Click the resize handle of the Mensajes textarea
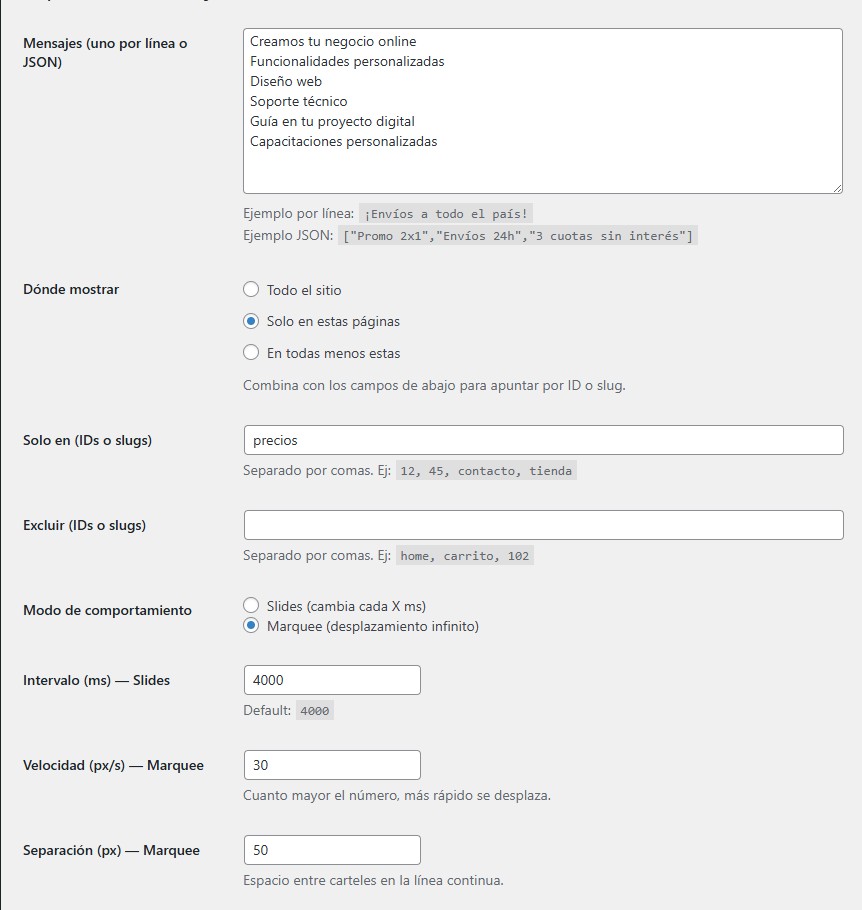 click(838, 188)
